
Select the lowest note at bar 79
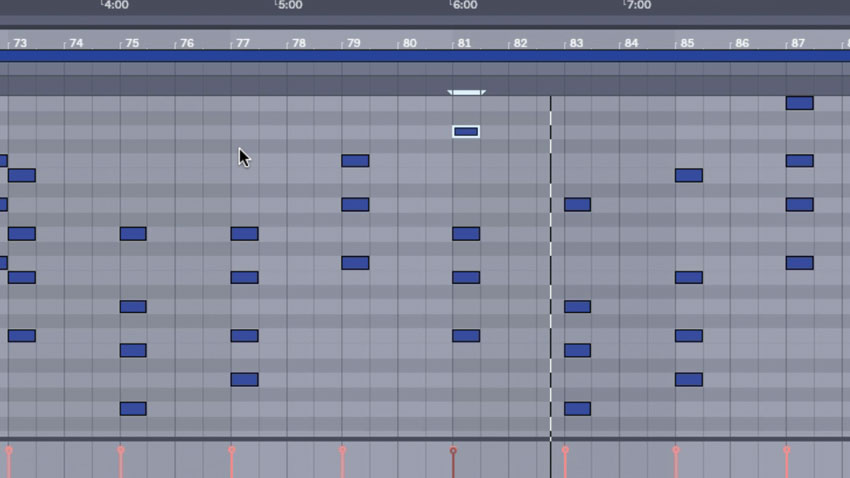(355, 263)
